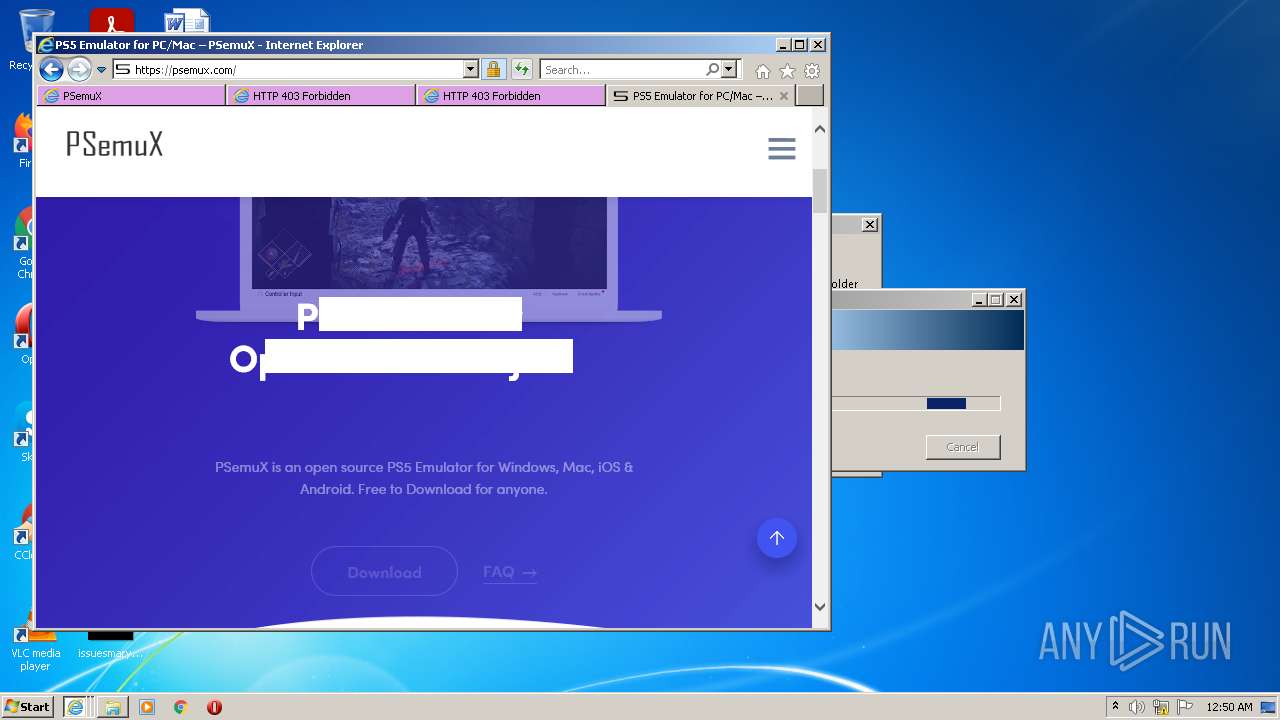Click the PSemuX site logo
This screenshot has width=1280, height=720.
coord(114,145)
